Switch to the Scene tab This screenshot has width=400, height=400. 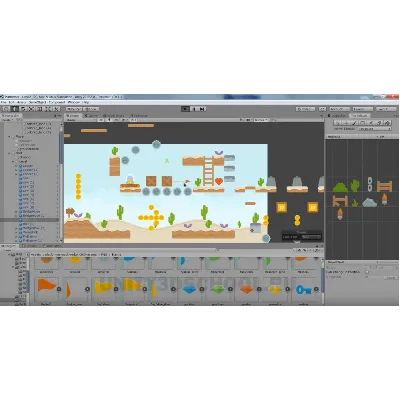pyautogui.click(x=74, y=116)
